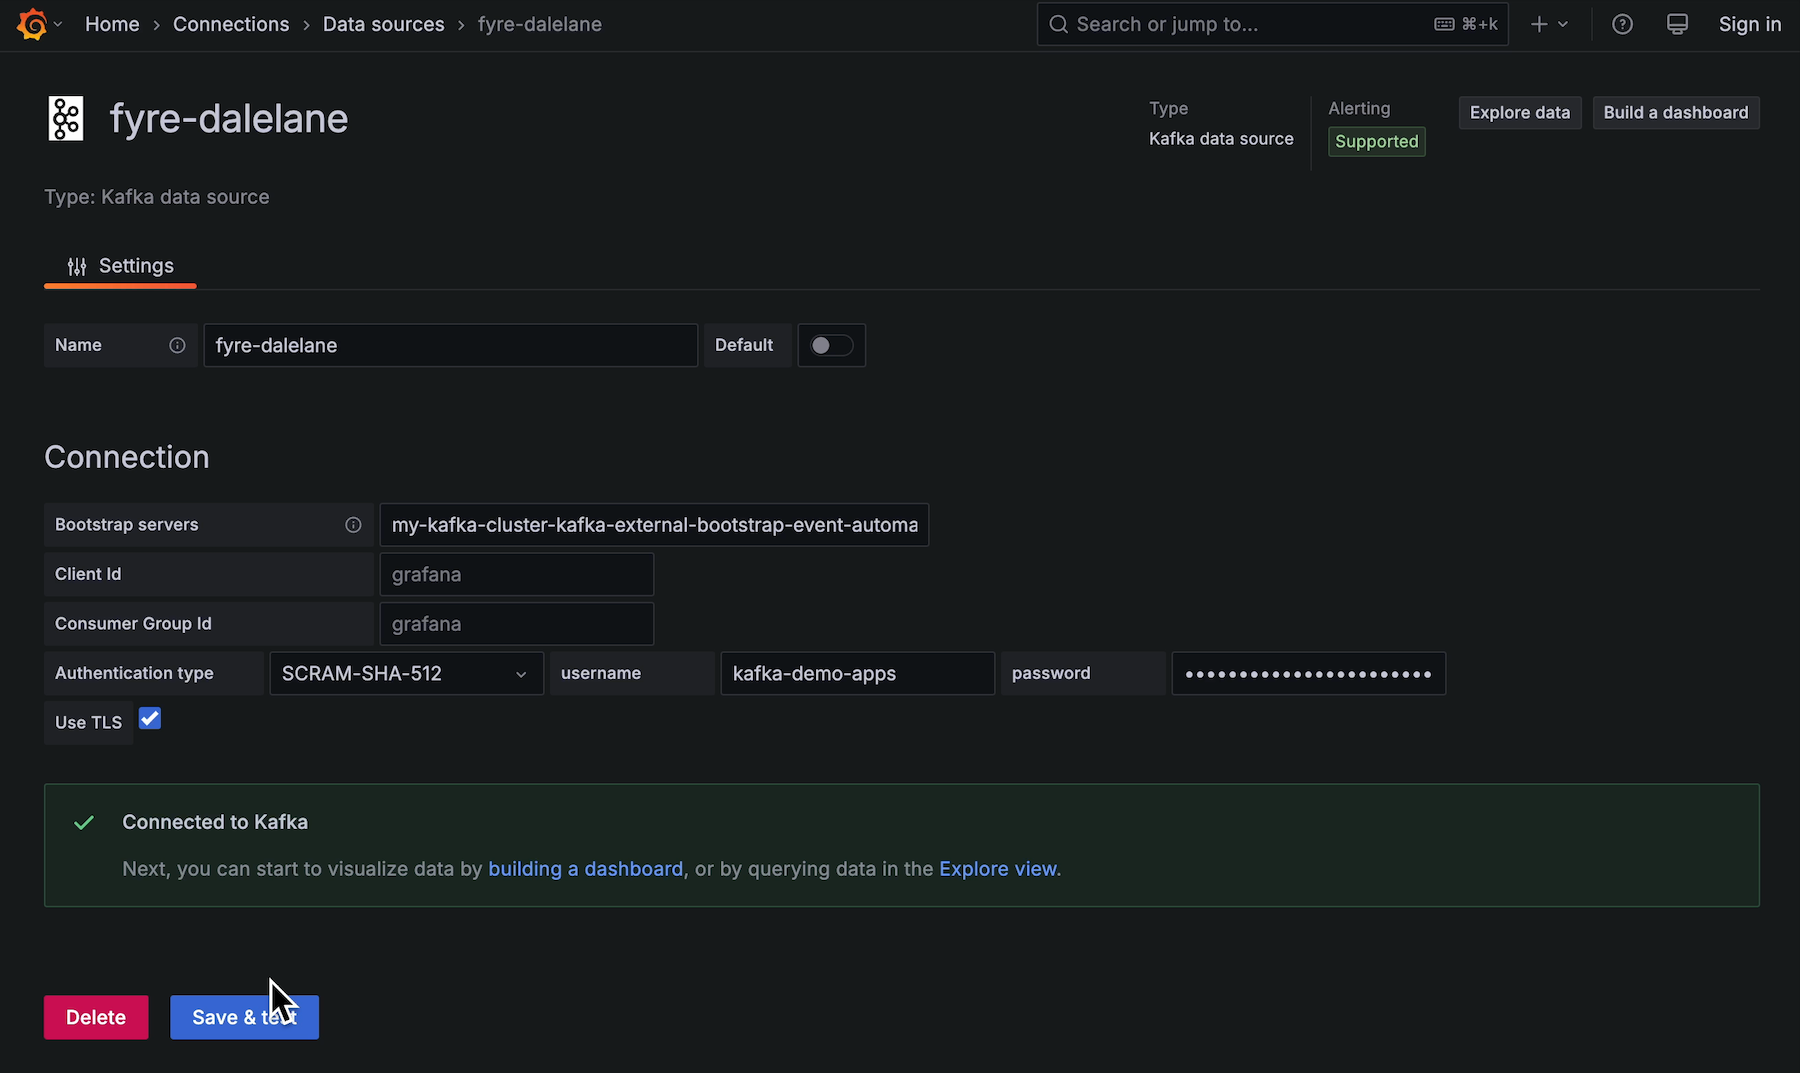Uncheck the Use TLS checkbox
Screen dimensions: 1800x1073
click(x=150, y=719)
